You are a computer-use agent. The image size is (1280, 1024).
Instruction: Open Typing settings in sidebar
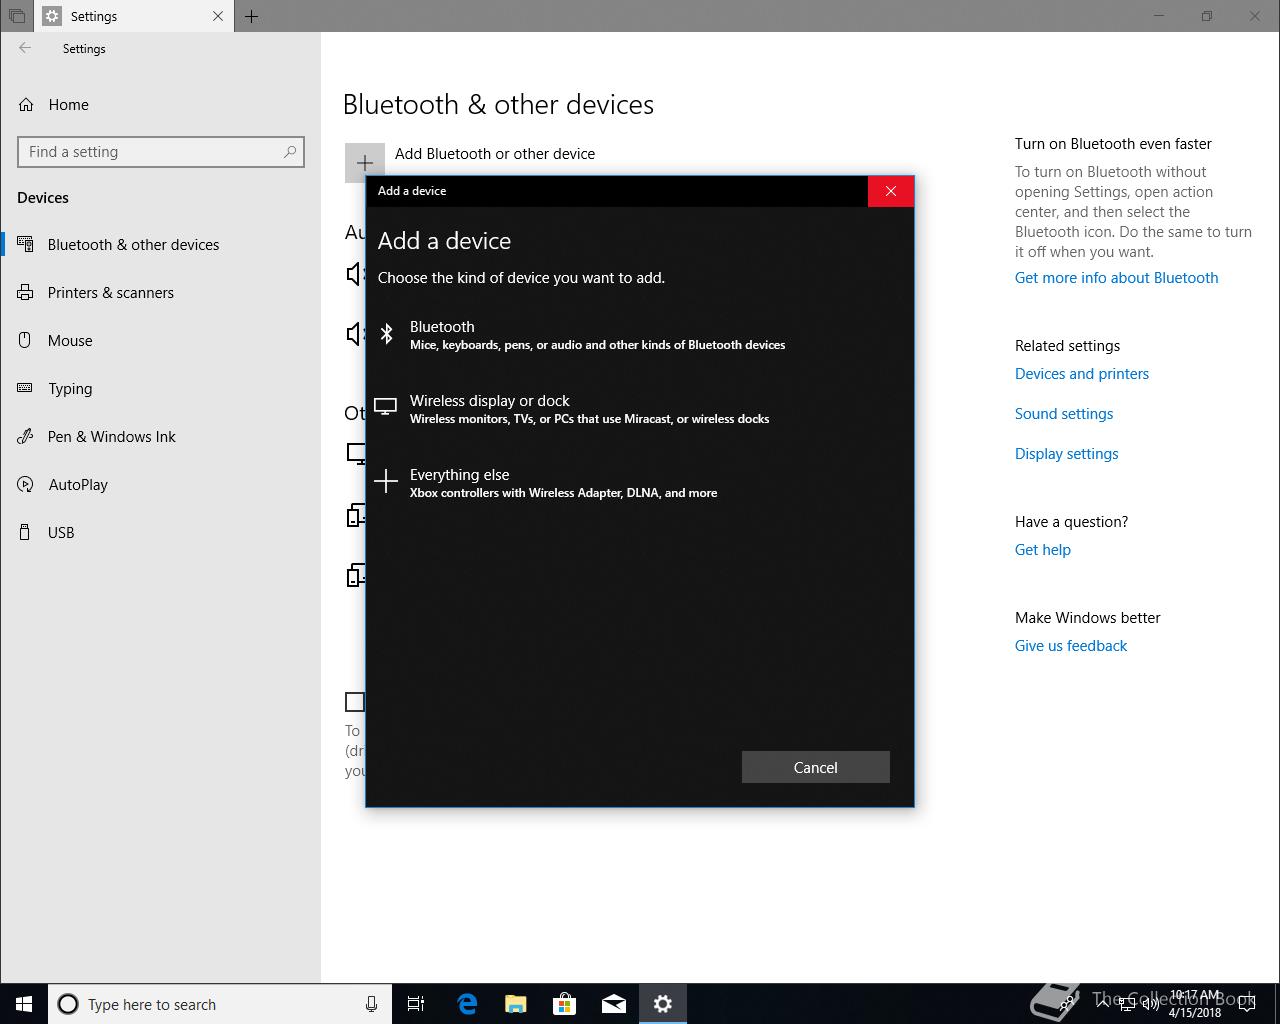coord(70,389)
